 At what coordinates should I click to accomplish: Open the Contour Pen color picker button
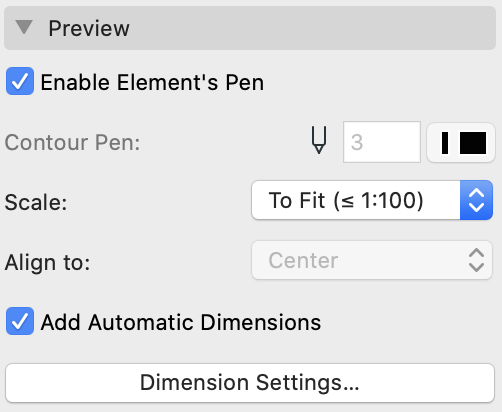pyautogui.click(x=461, y=143)
